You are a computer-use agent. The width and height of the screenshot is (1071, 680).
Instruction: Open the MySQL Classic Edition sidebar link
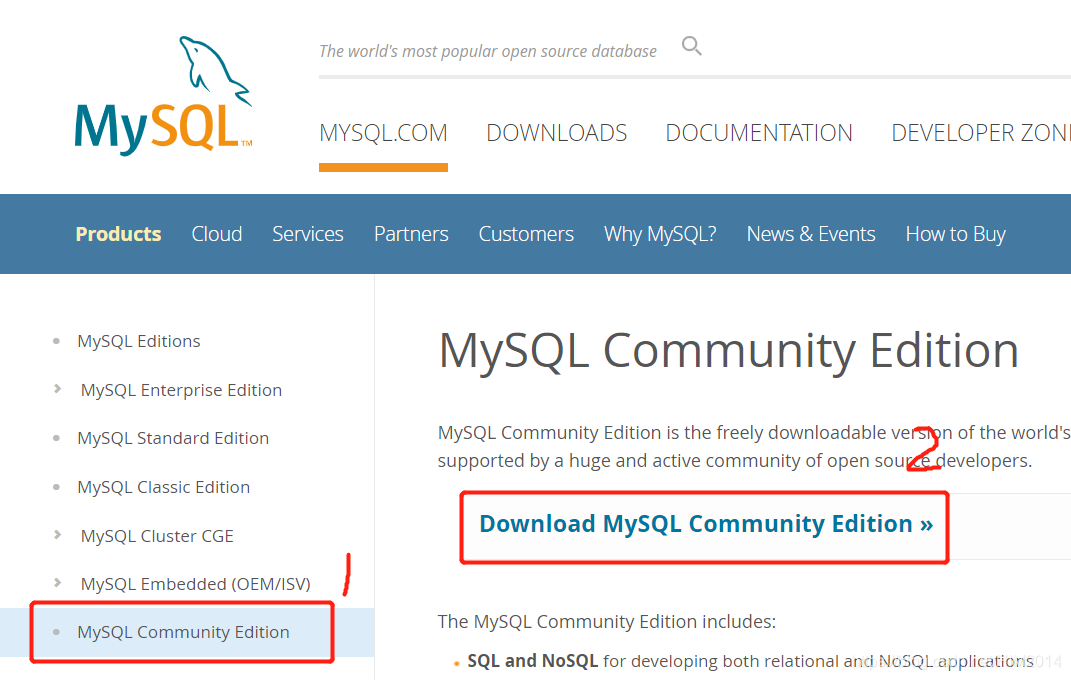click(163, 487)
